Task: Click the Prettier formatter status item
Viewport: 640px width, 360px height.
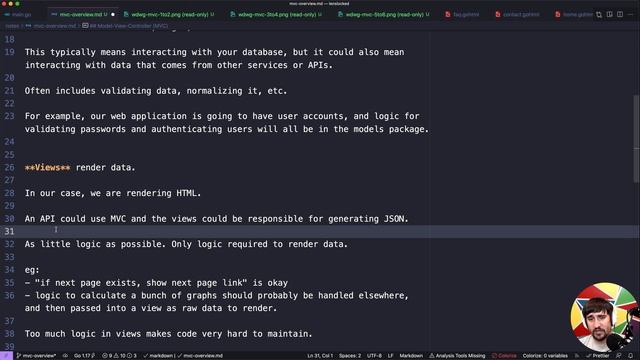Action: [598, 356]
